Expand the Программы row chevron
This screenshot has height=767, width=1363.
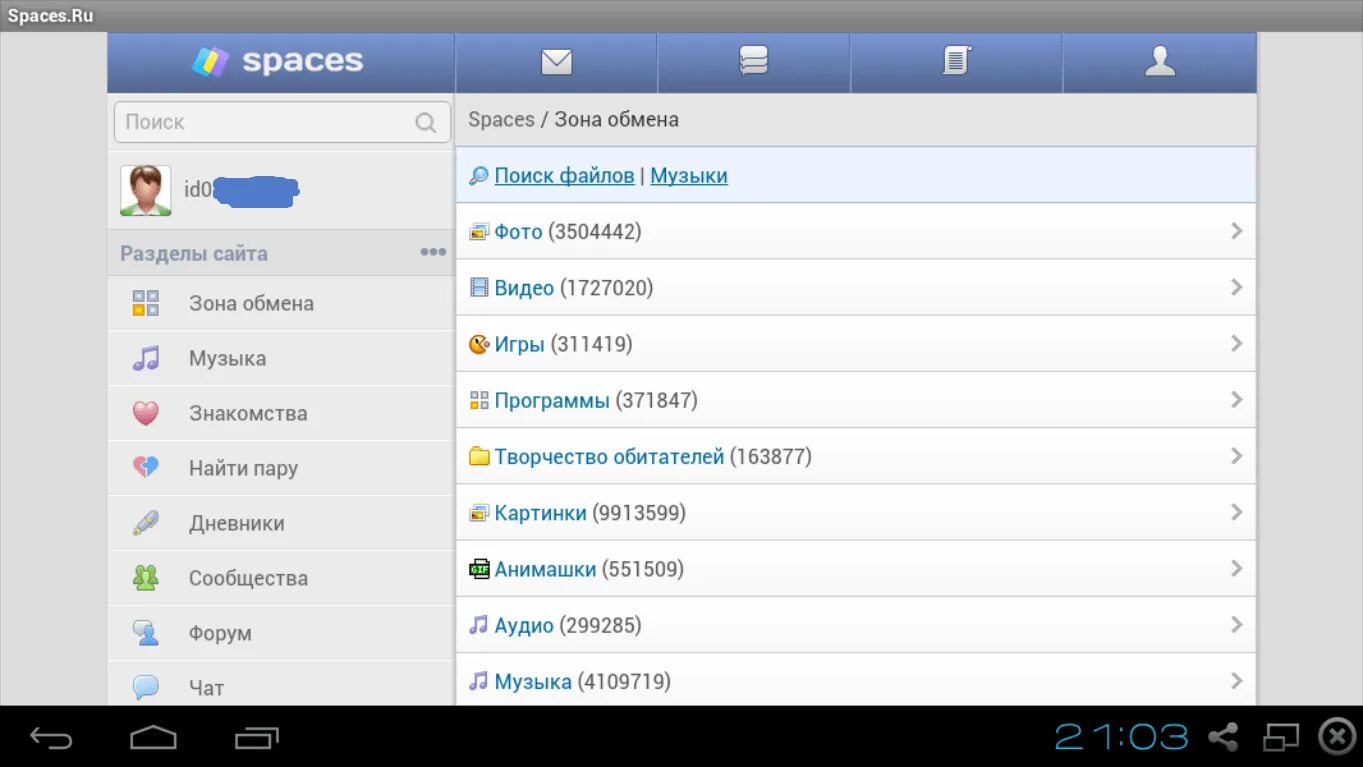point(1237,400)
